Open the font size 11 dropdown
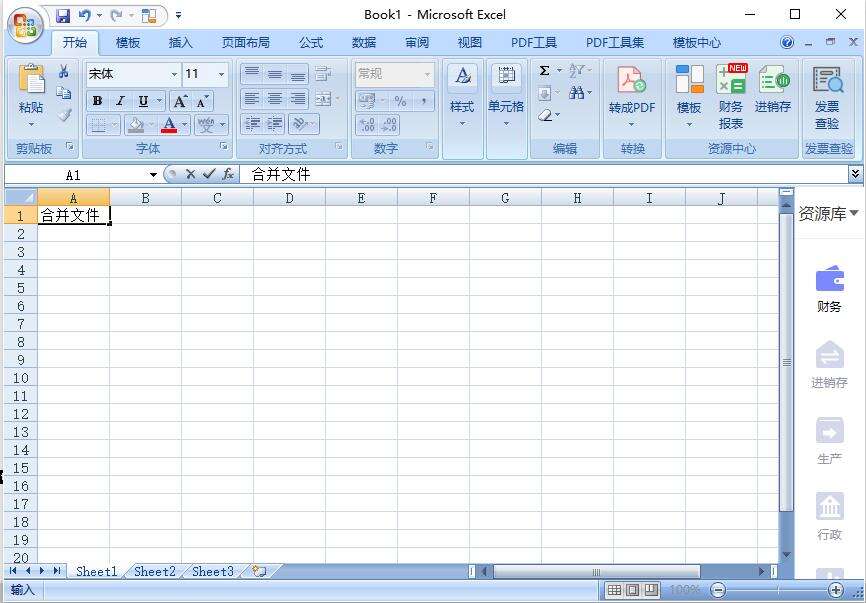Image resolution: width=866 pixels, height=603 pixels. 221,74
